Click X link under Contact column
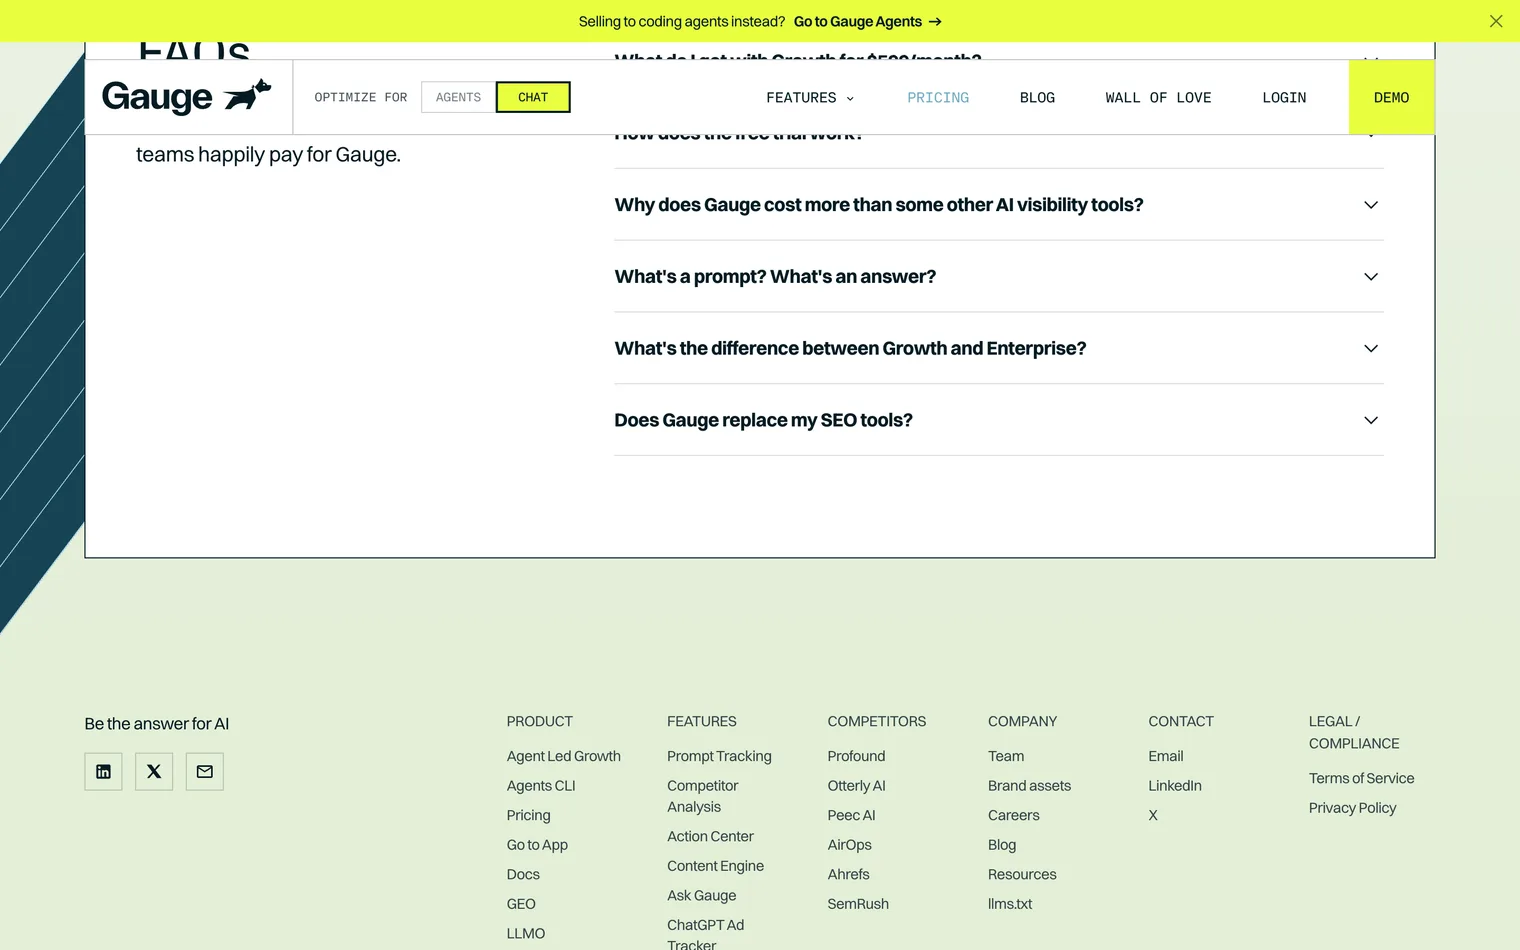 click(x=1153, y=815)
